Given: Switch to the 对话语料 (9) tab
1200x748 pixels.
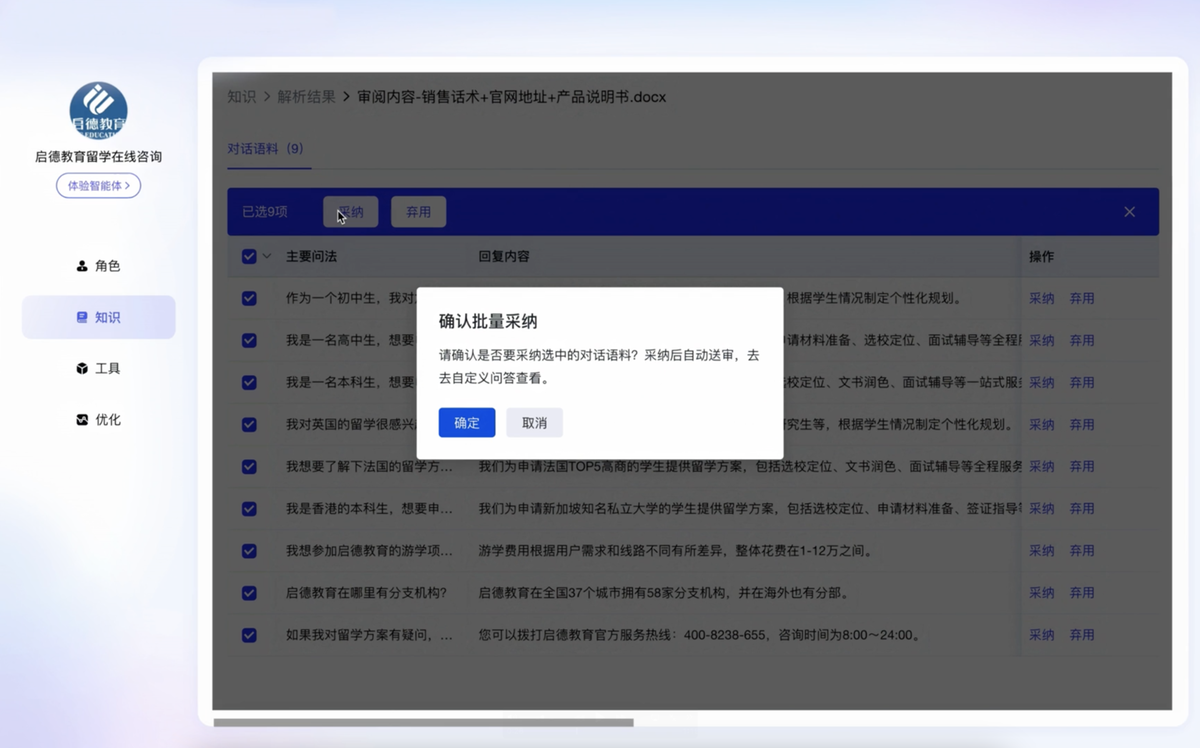Looking at the screenshot, I should coord(265,148).
